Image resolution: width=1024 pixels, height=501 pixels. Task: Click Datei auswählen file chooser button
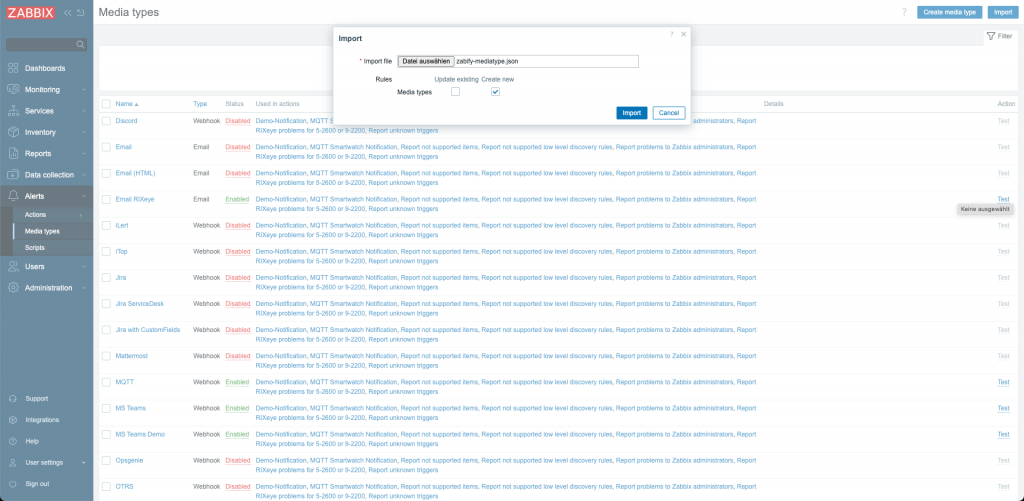(426, 61)
